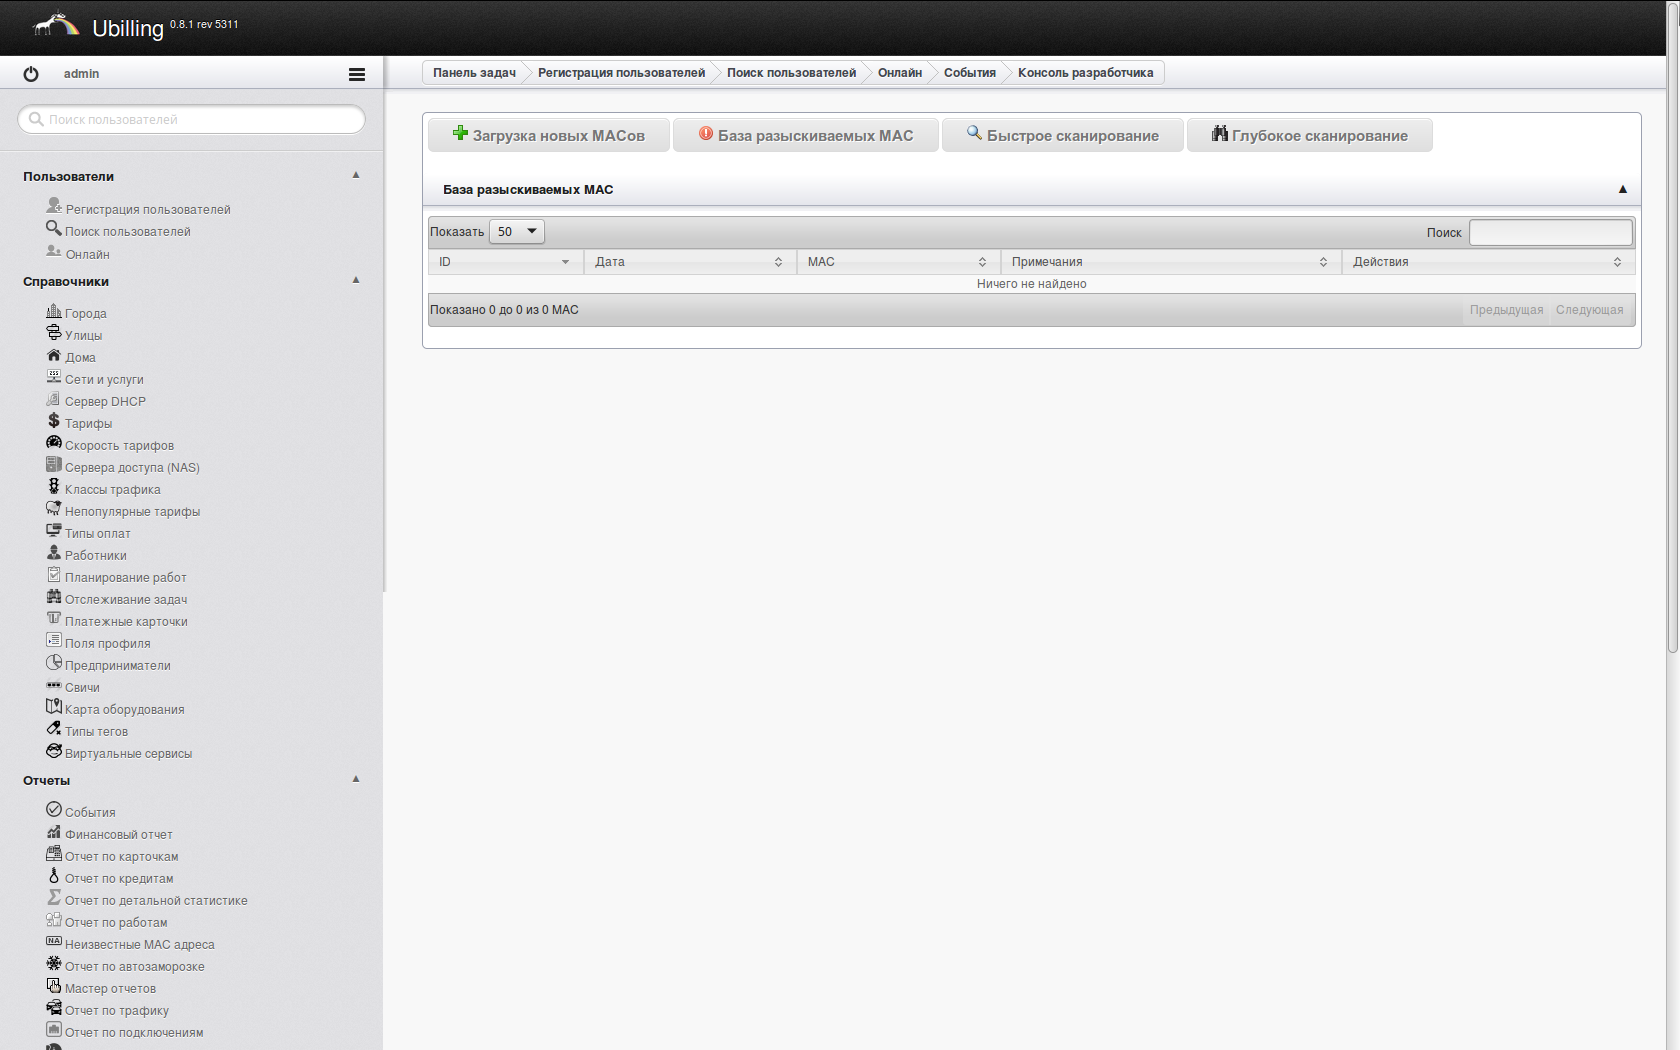Viewport: 1680px width, 1050px height.
Task: Click the red alert icon on База разыскиваемых MAC
Action: (x=706, y=133)
